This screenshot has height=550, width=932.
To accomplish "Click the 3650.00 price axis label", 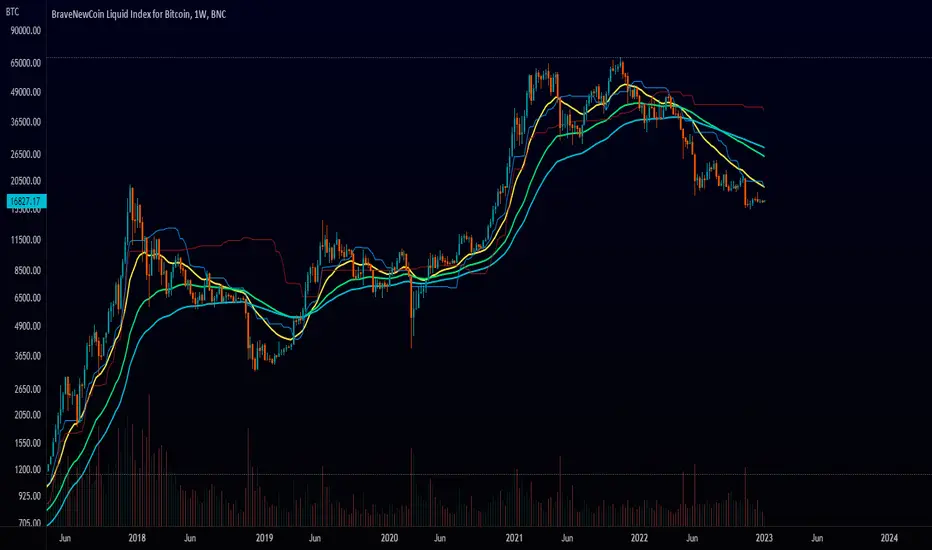I will pos(27,356).
